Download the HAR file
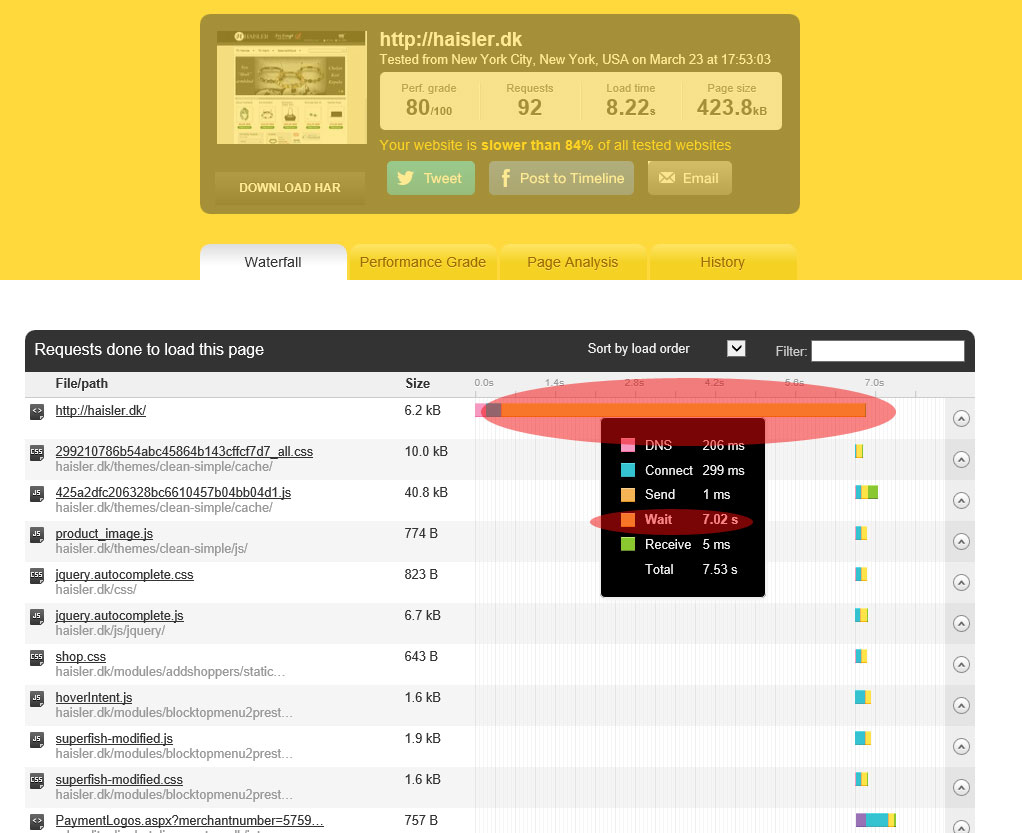The width and height of the screenshot is (1022, 833). (x=290, y=188)
